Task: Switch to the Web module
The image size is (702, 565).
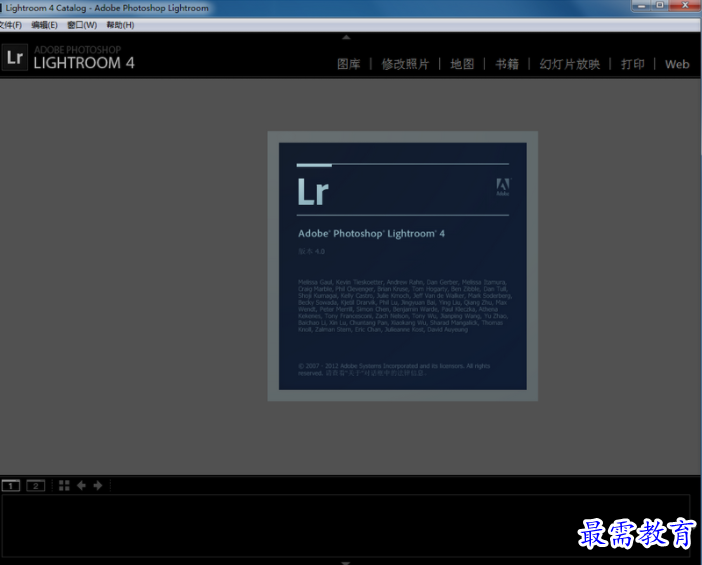Action: [677, 64]
